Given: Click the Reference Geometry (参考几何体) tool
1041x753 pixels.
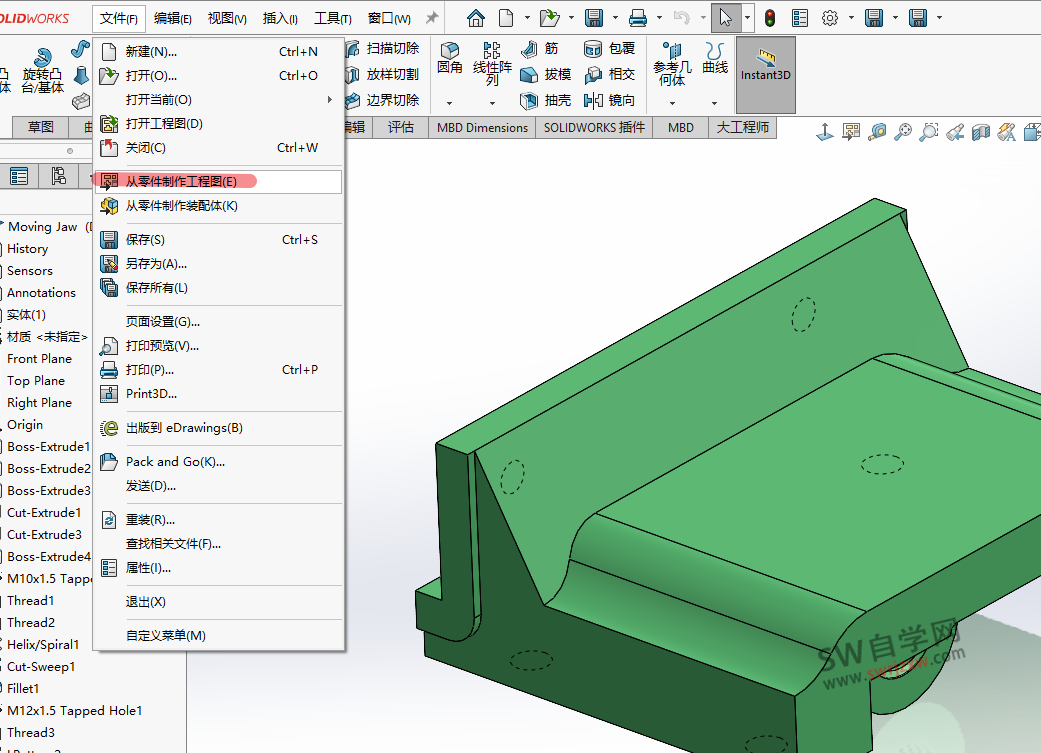Looking at the screenshot, I should 672,64.
